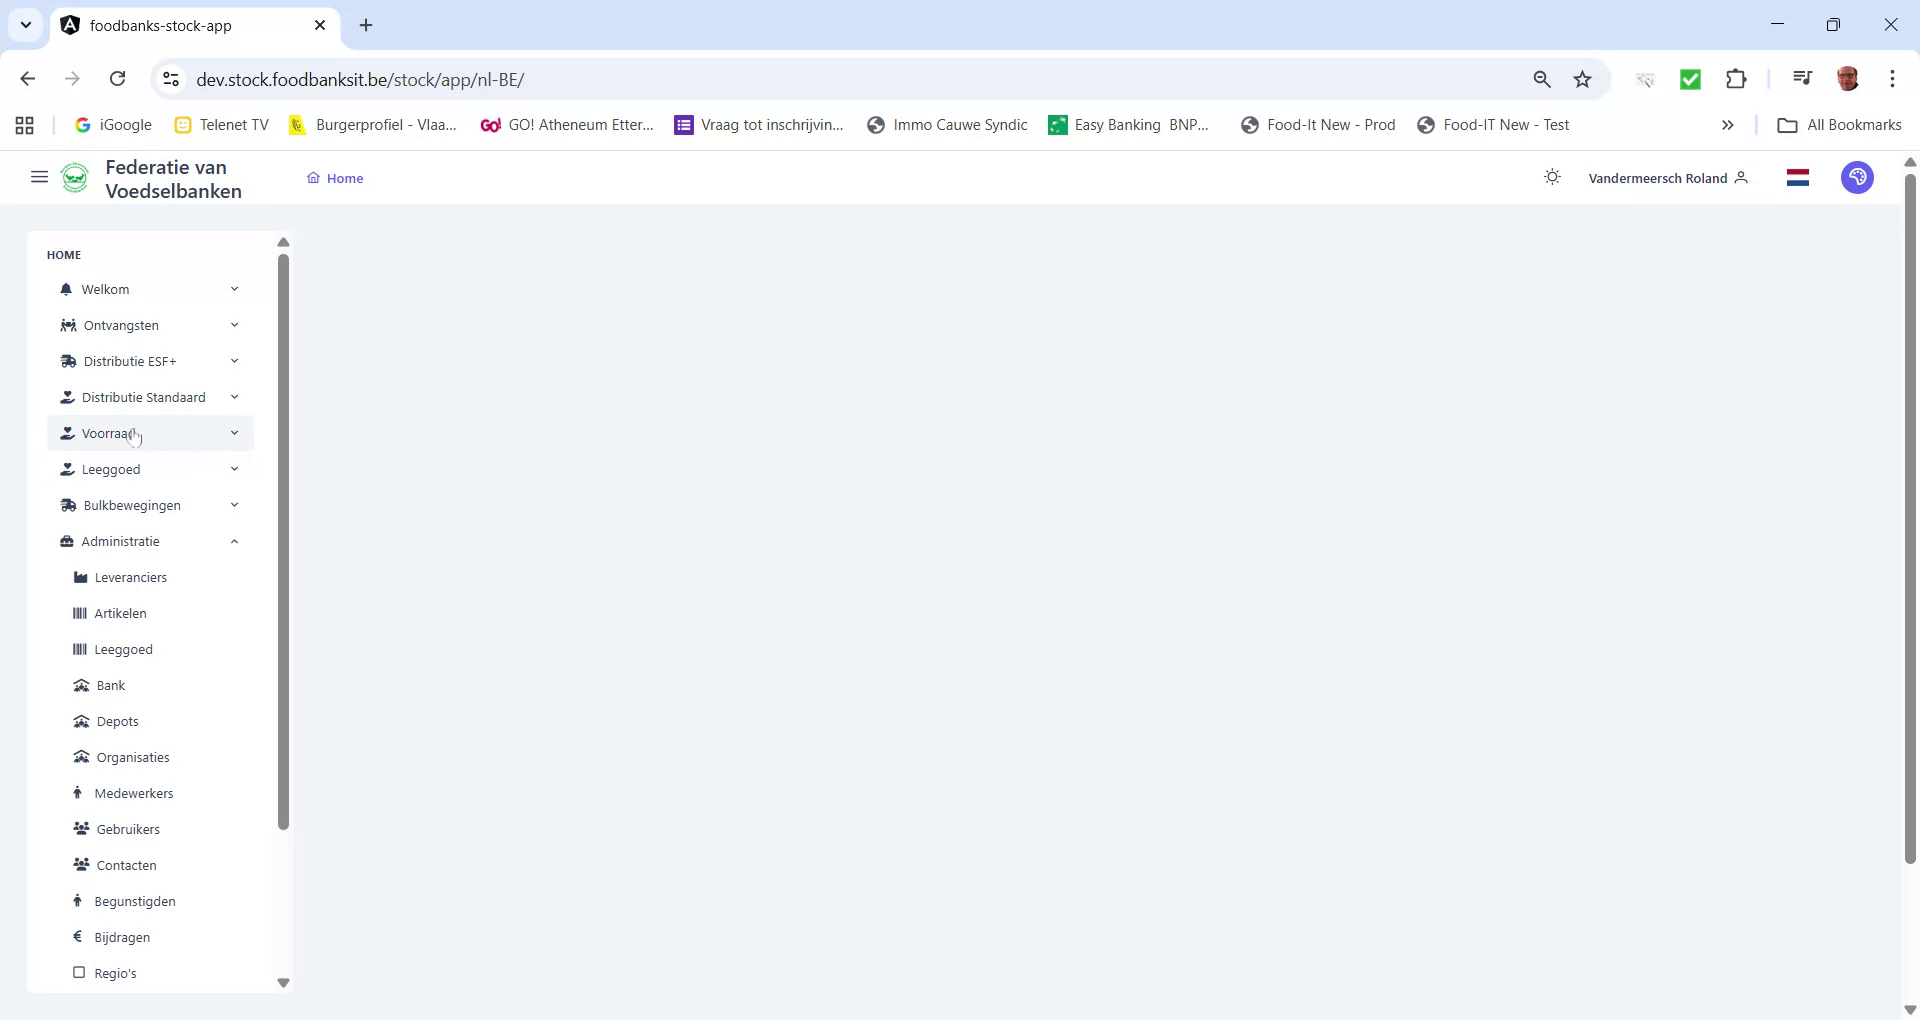Toggle bookmark star in the address bar
Viewport: 1920px width, 1020px height.
(1583, 78)
